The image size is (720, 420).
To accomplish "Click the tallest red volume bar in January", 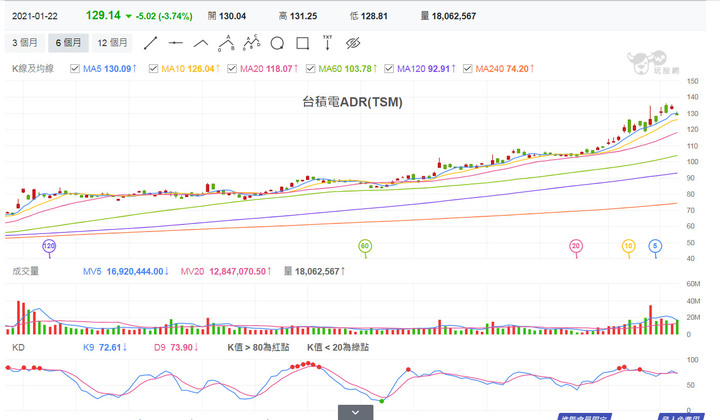I will (650, 319).
